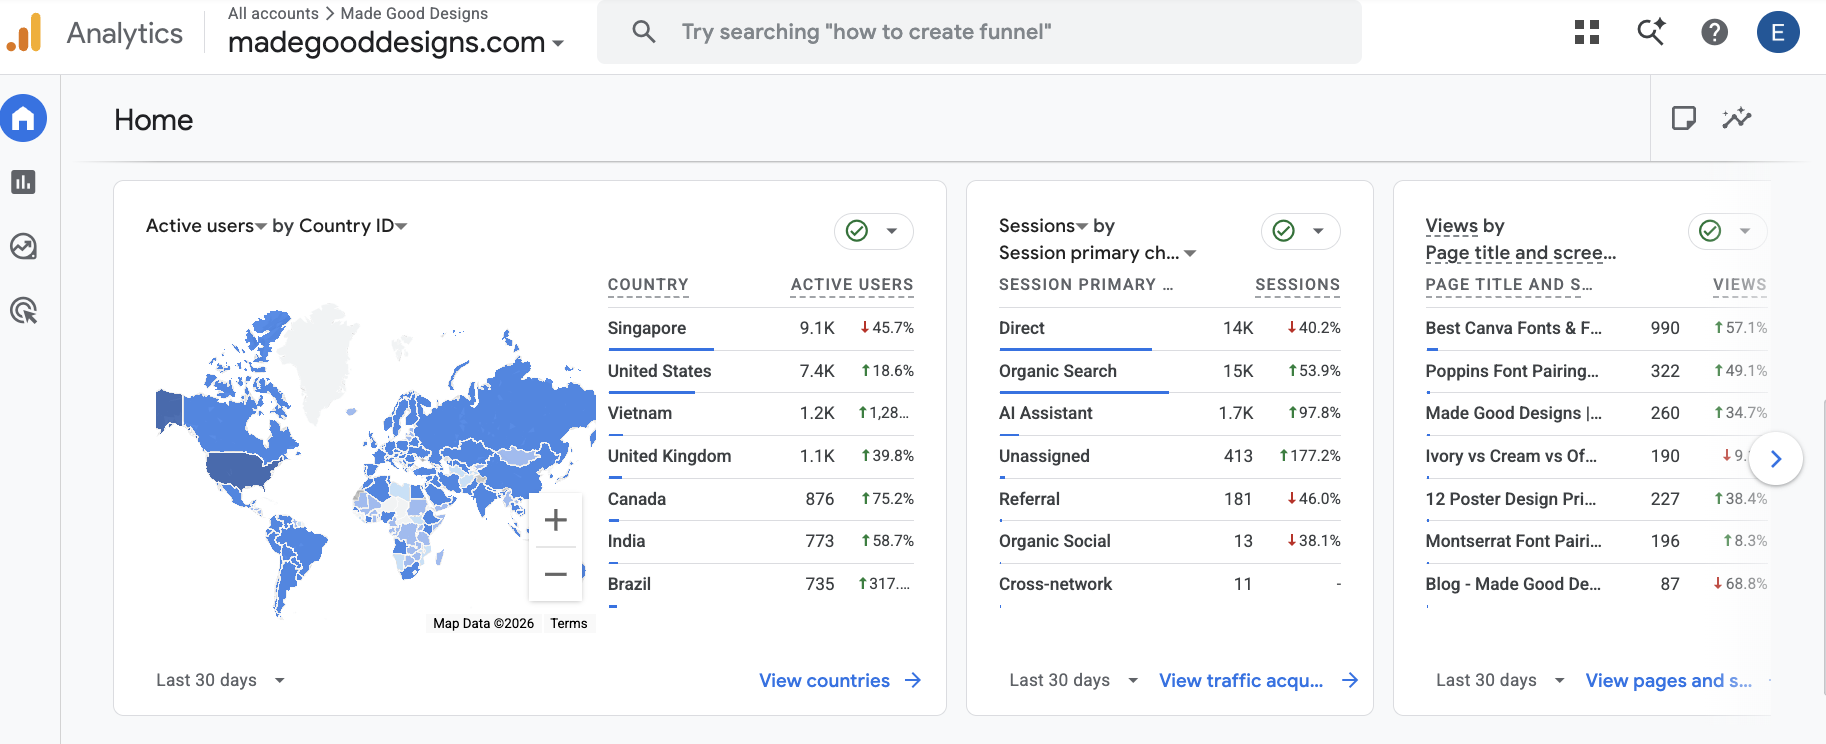
Task: Zoom out on the world map
Action: (x=556, y=574)
